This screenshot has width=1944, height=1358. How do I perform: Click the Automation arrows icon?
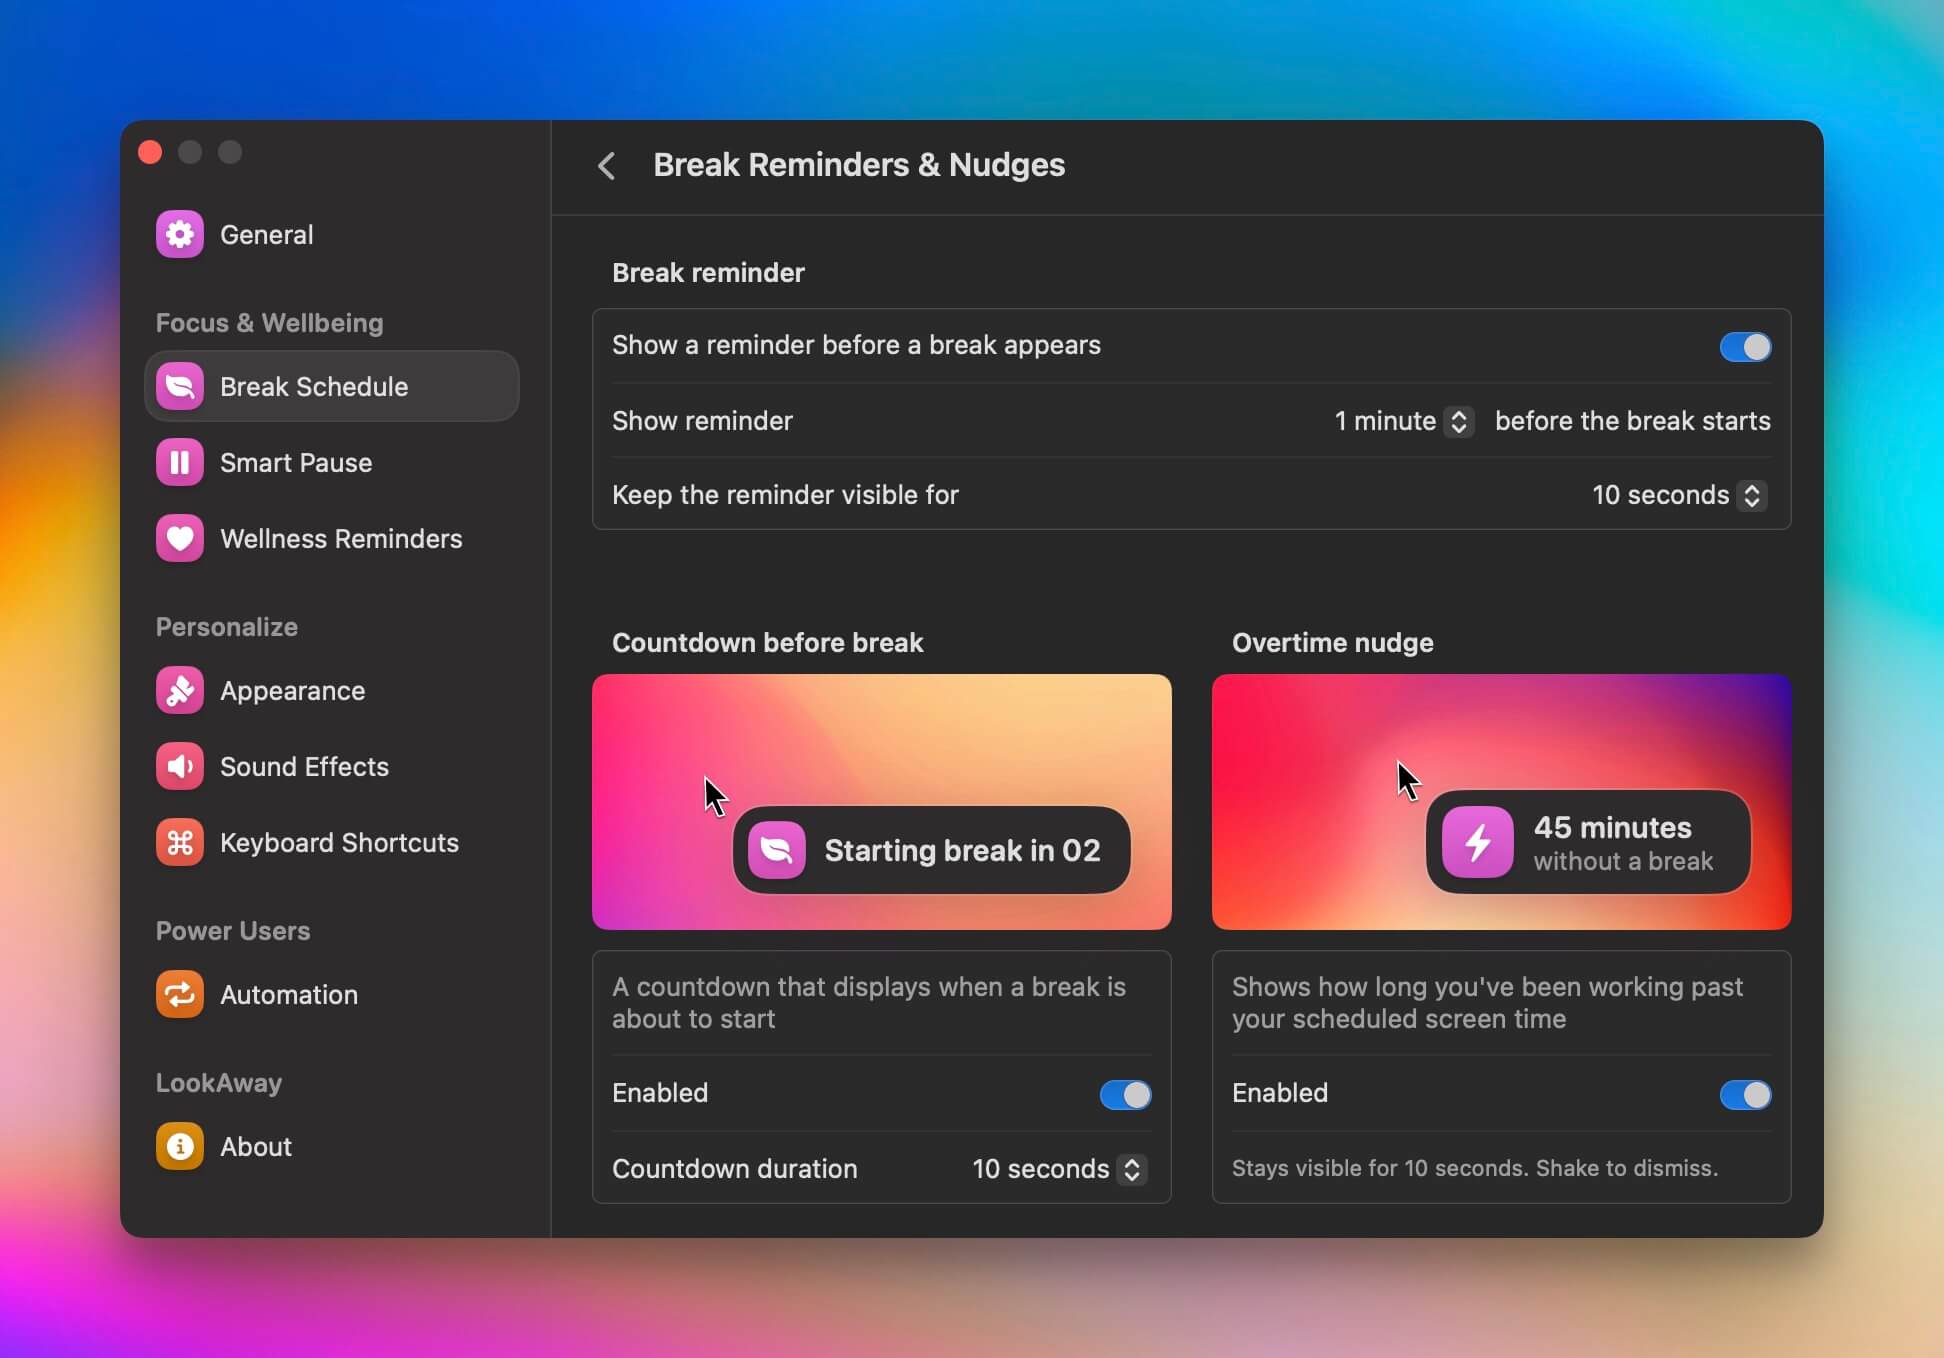point(179,993)
